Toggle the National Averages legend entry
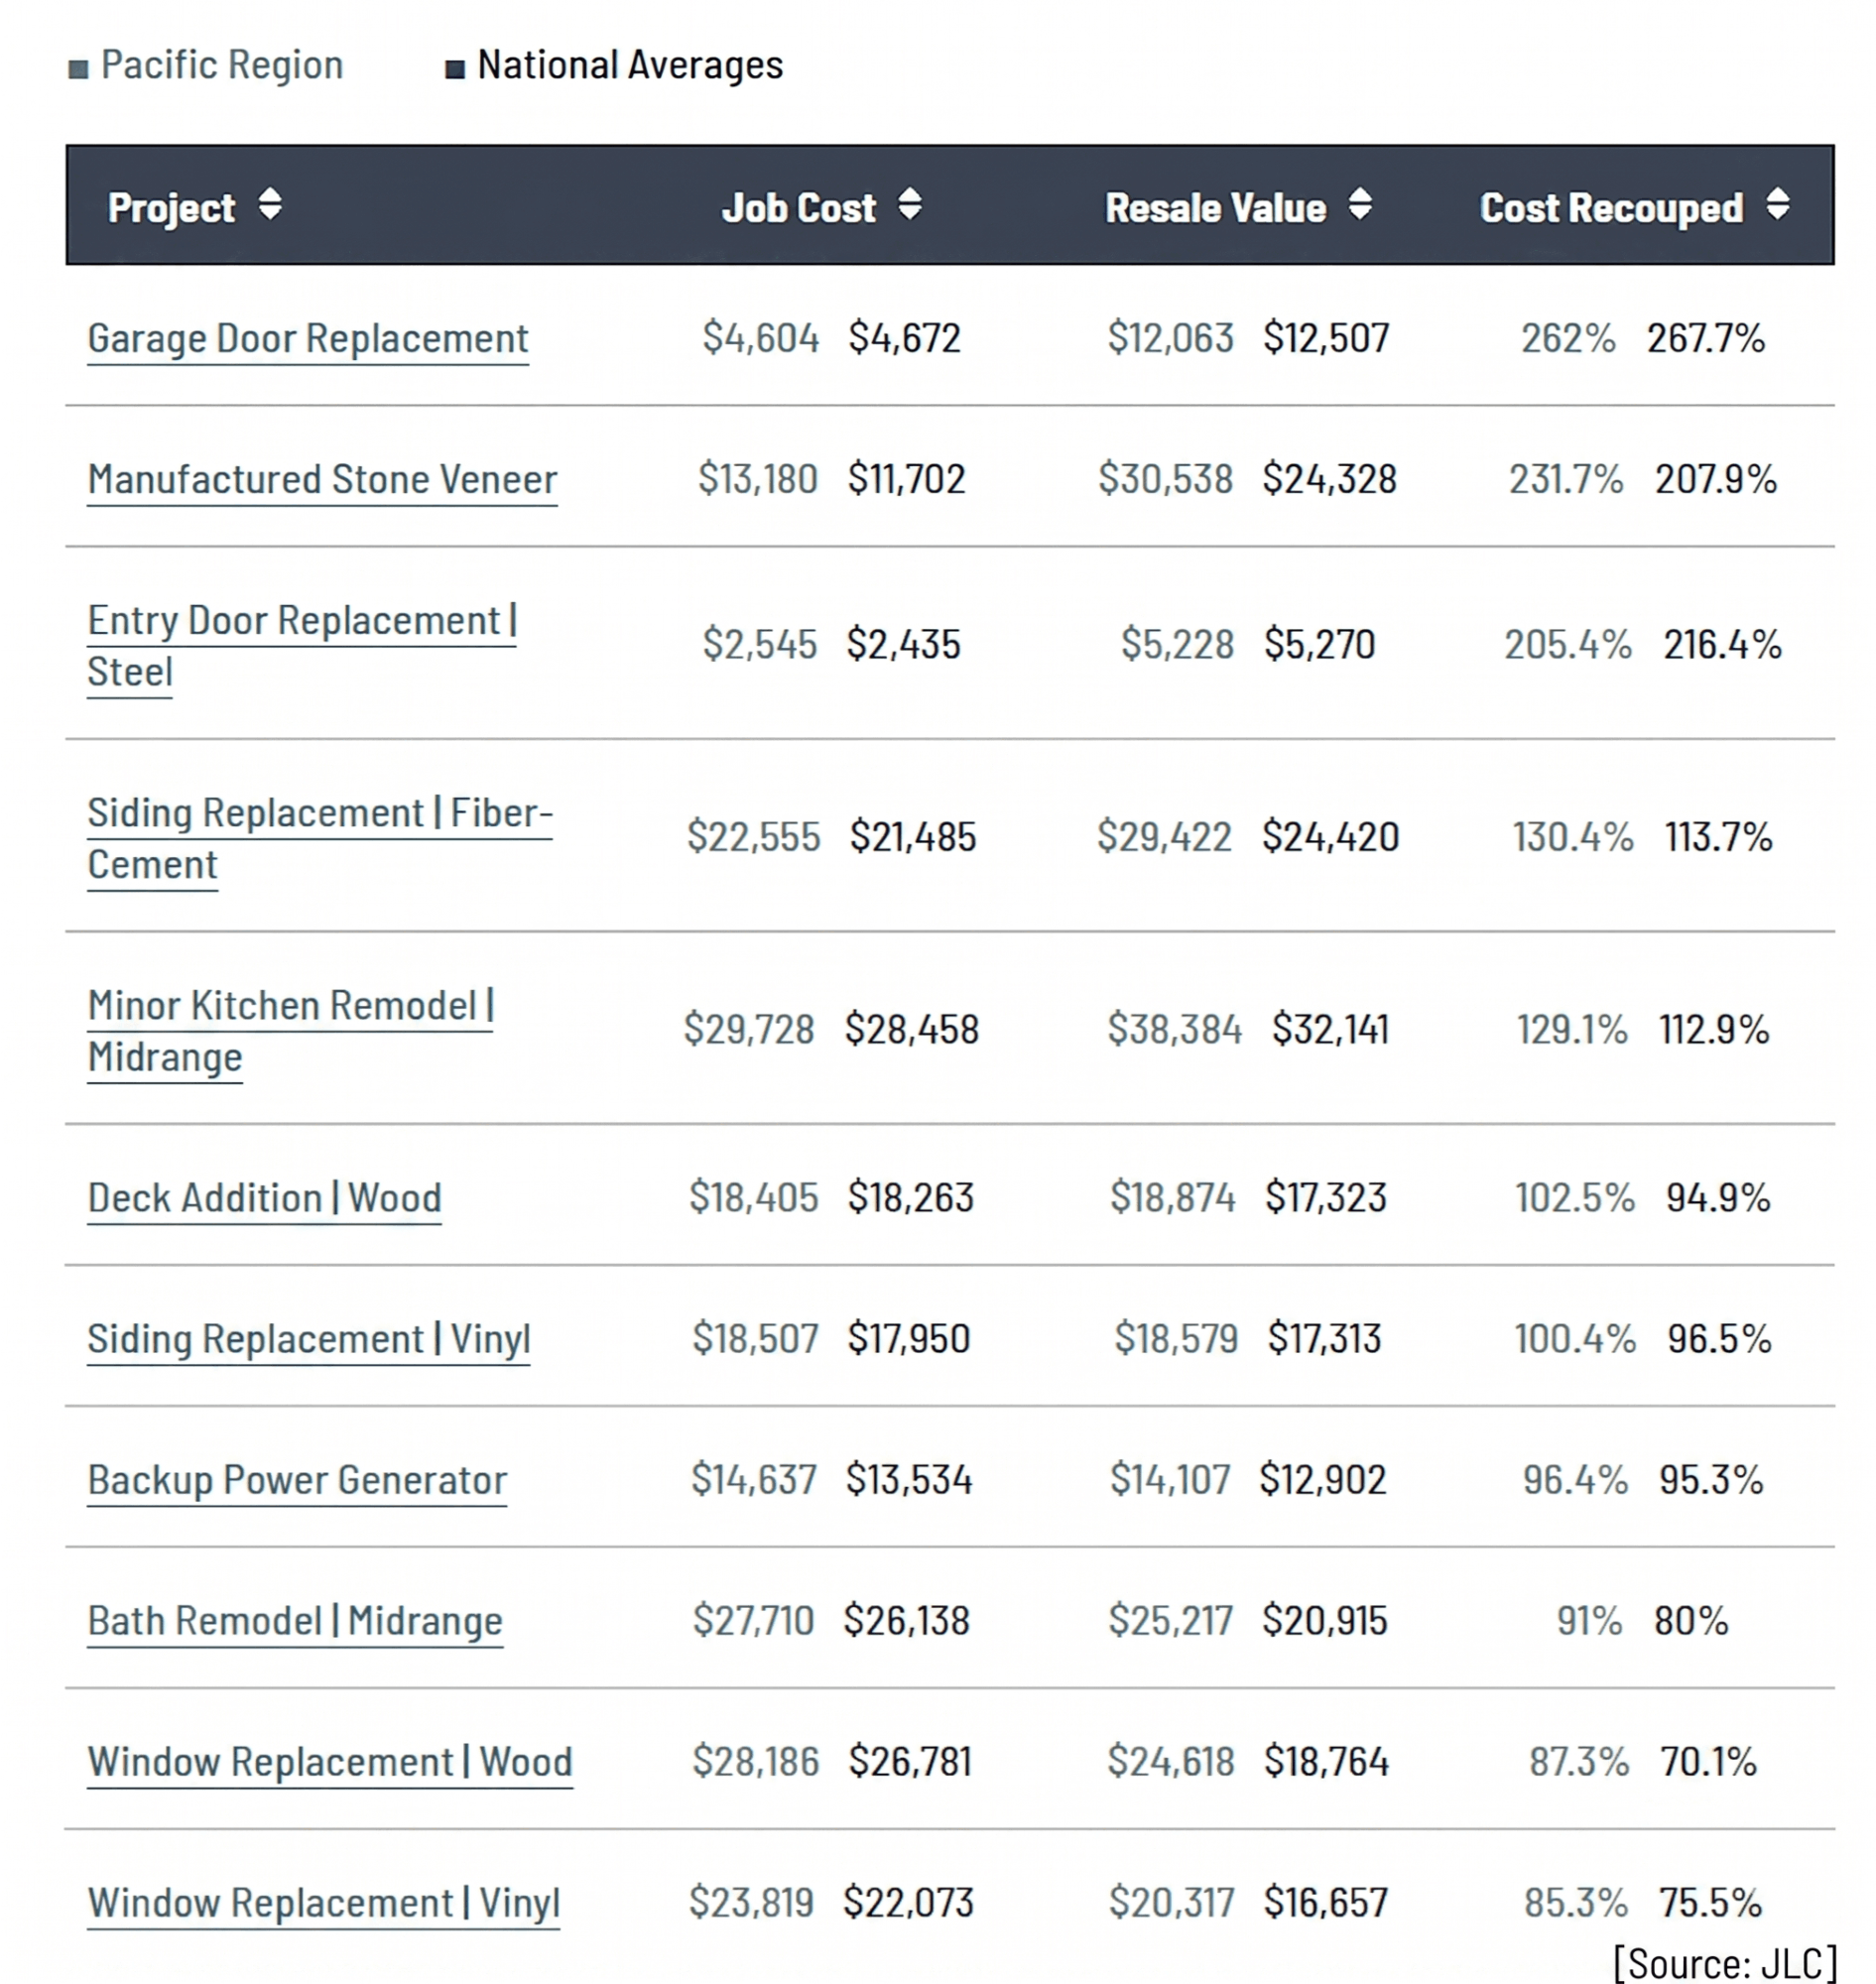1876x1984 pixels. point(628,66)
